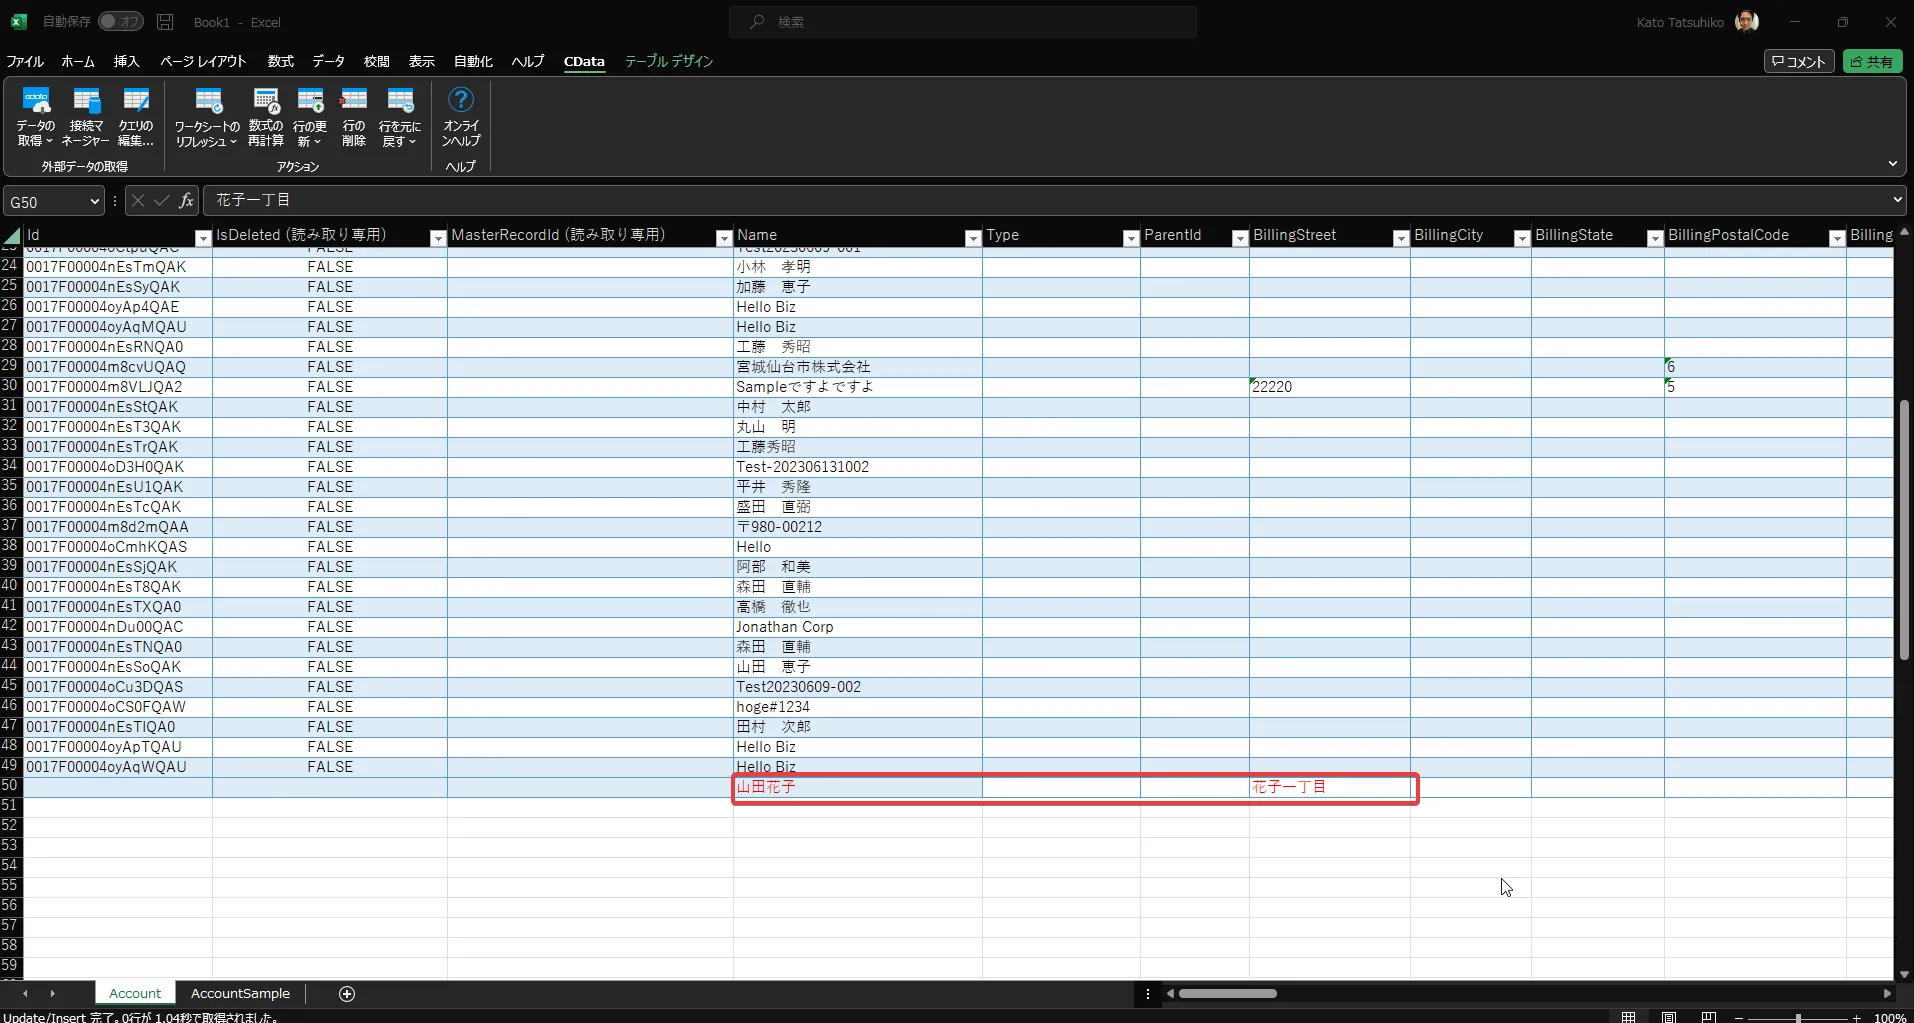Click the 行を元に戻す revert rows icon

(x=400, y=116)
